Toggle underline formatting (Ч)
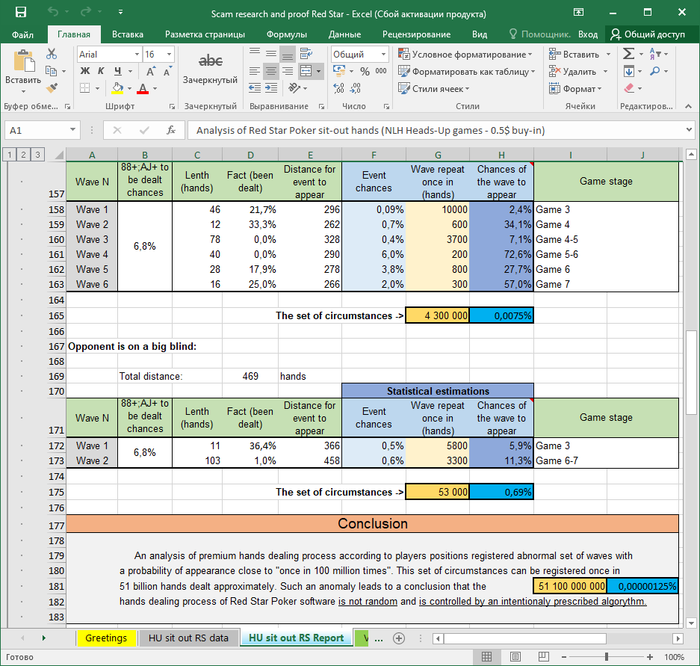700x666 pixels. tap(117, 71)
